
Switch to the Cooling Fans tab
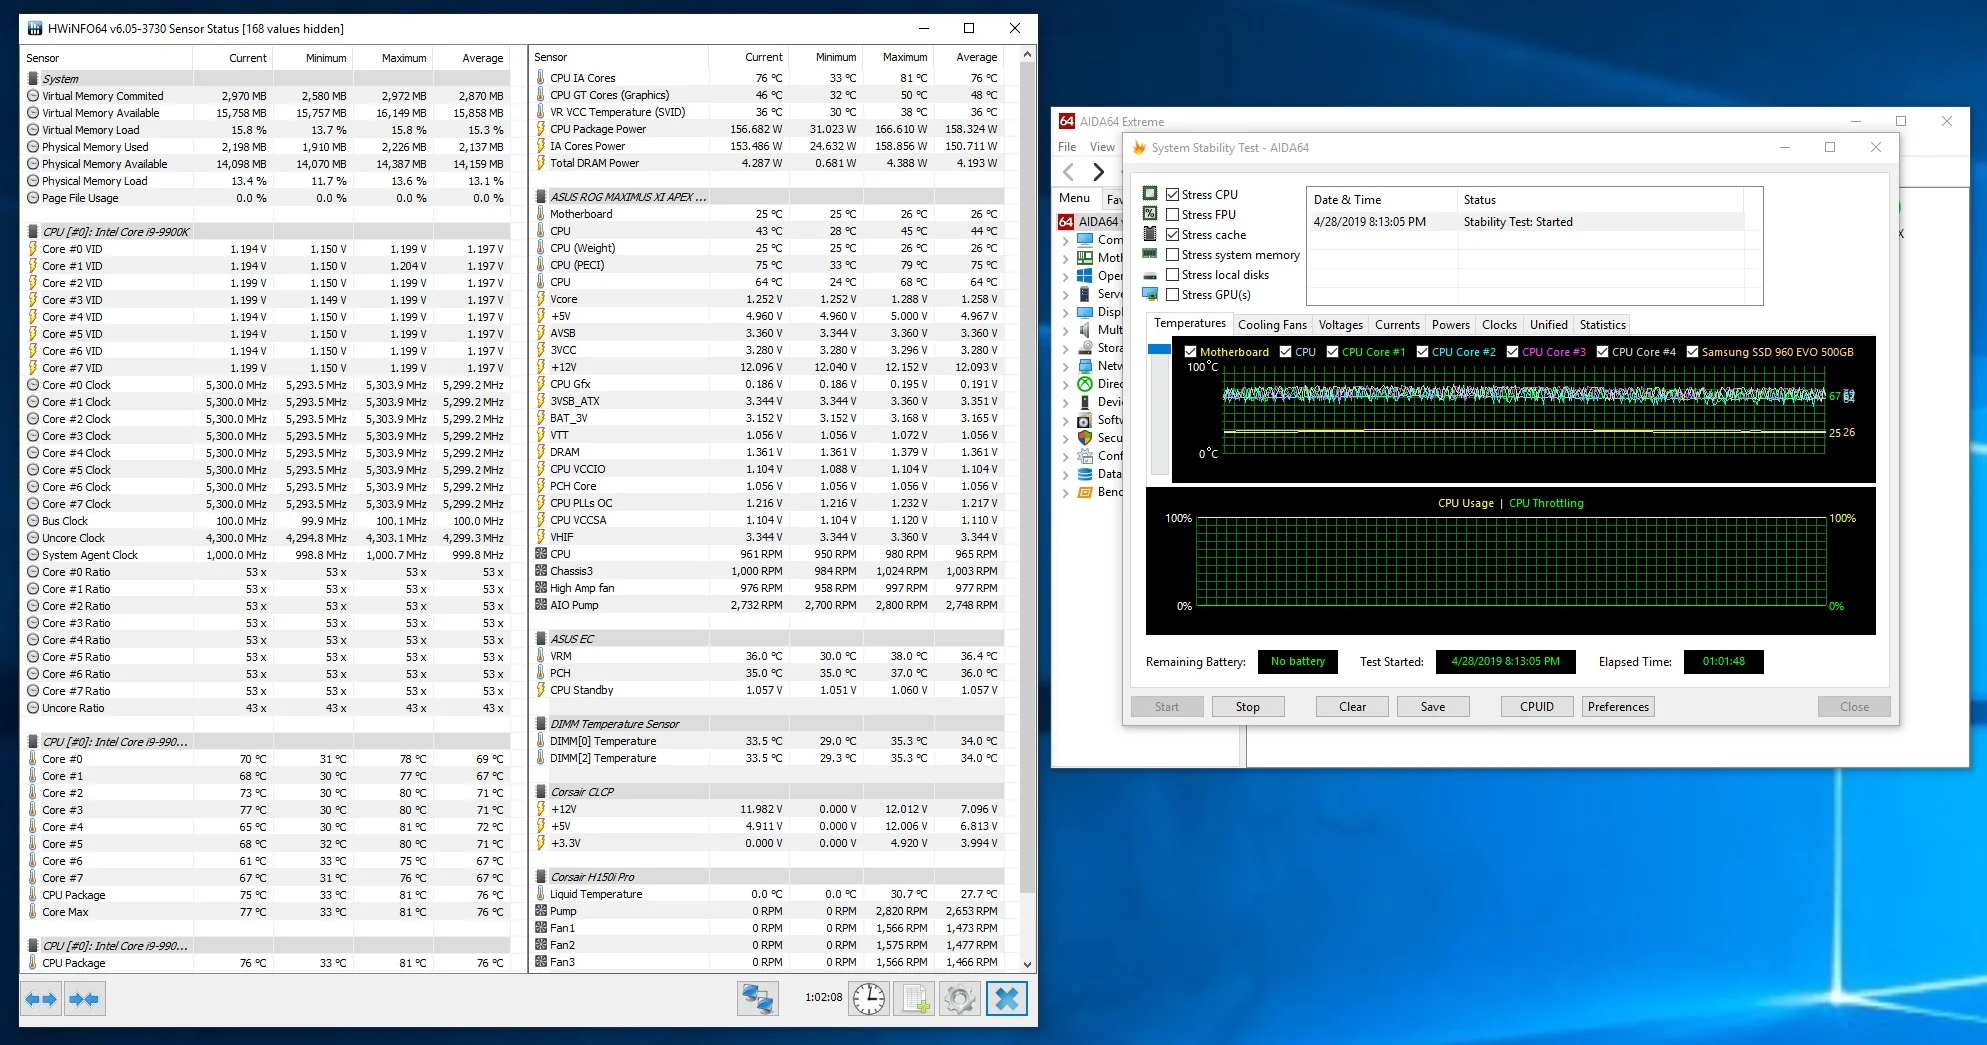coord(1272,325)
